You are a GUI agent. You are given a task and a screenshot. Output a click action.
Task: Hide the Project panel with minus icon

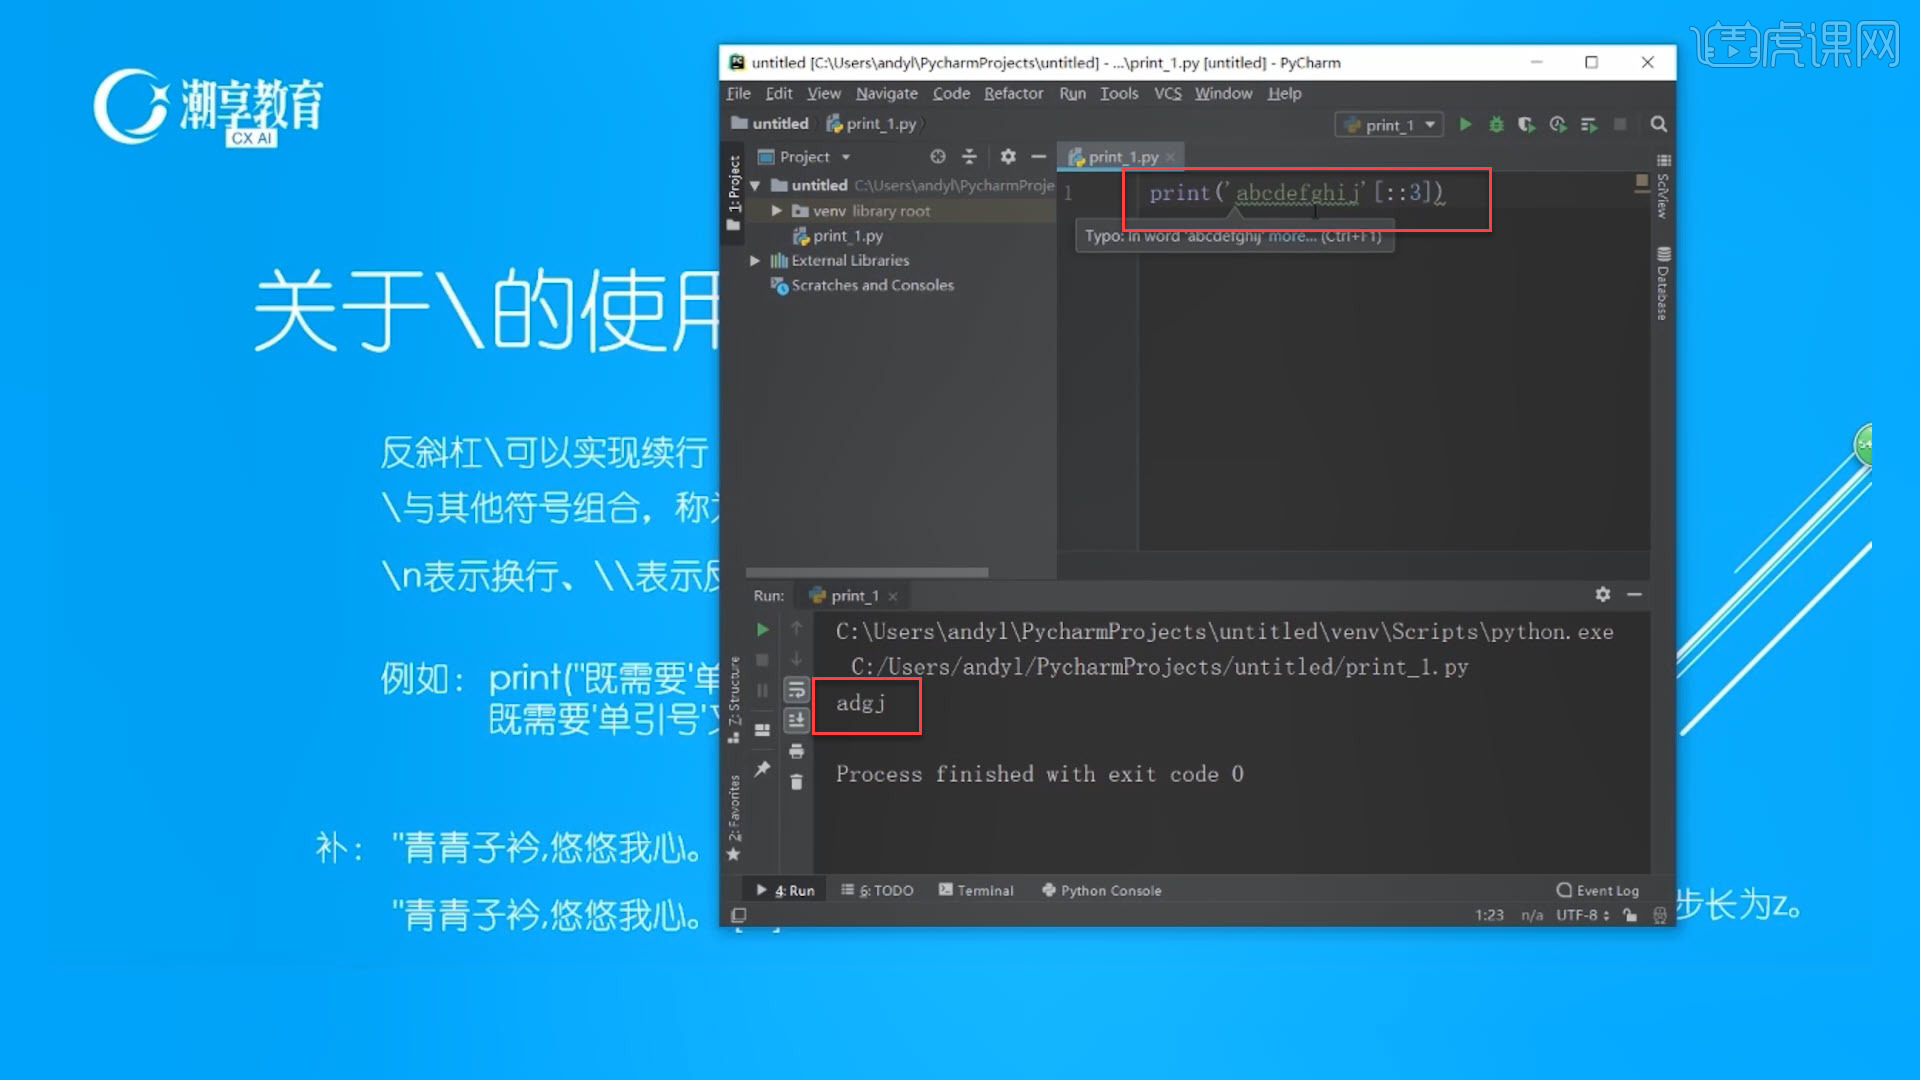tap(1039, 157)
